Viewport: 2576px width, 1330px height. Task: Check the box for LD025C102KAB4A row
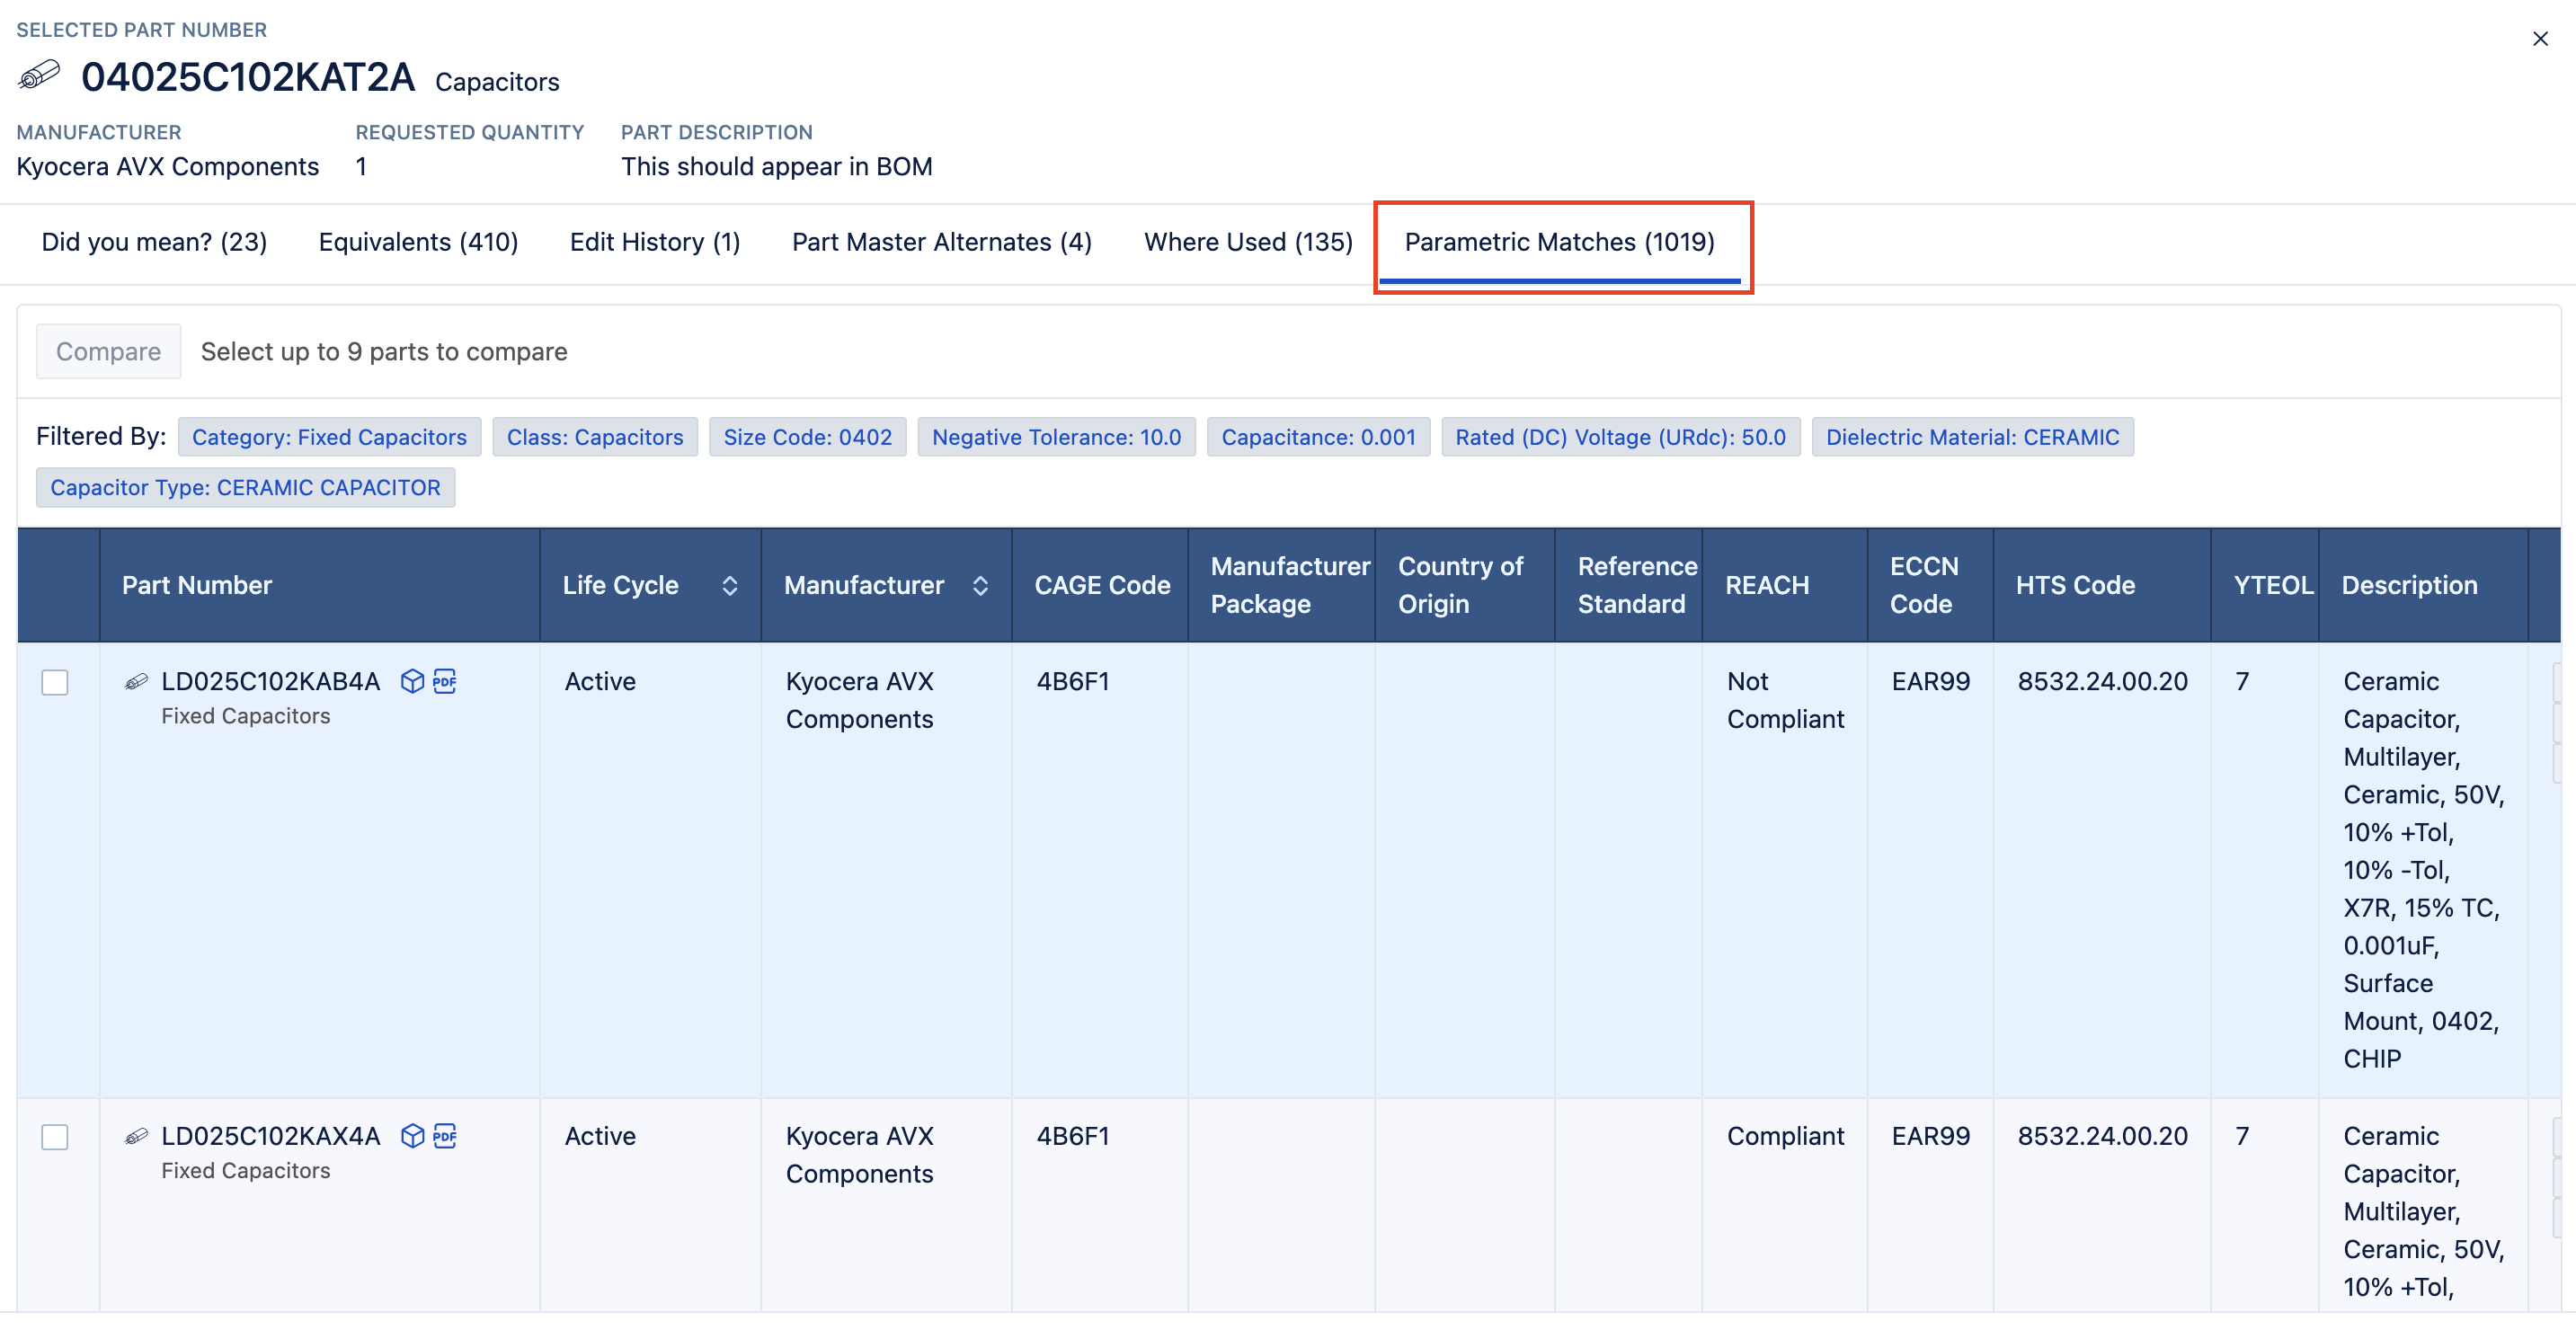(x=55, y=682)
